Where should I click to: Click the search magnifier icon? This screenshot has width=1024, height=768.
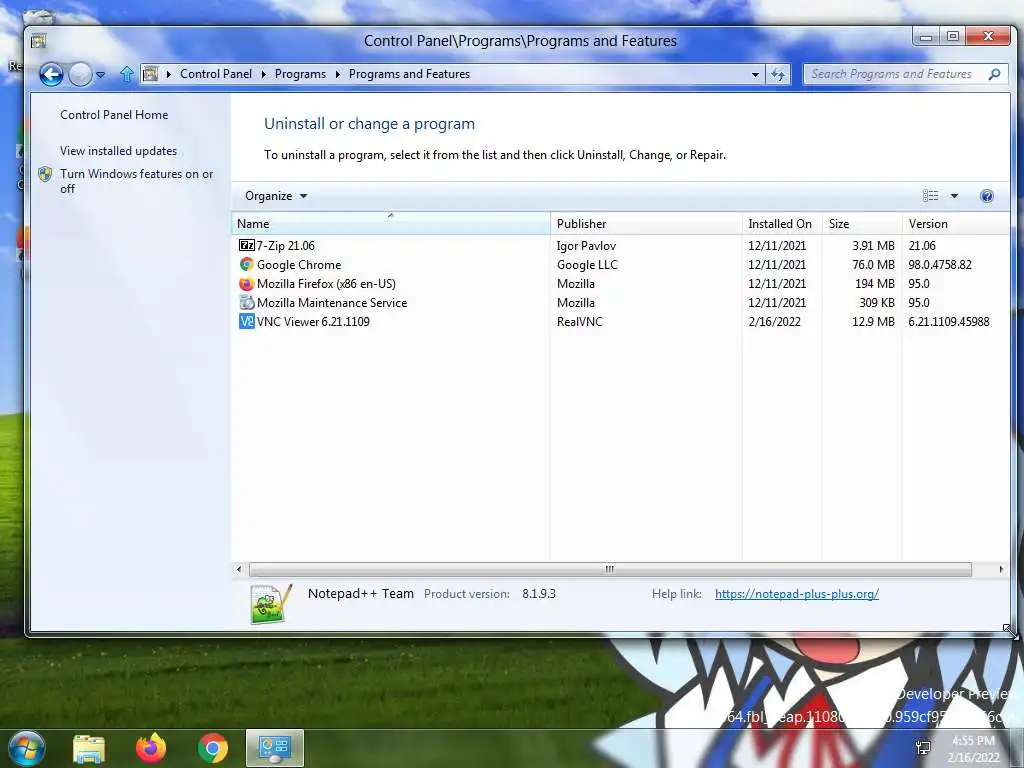point(994,74)
